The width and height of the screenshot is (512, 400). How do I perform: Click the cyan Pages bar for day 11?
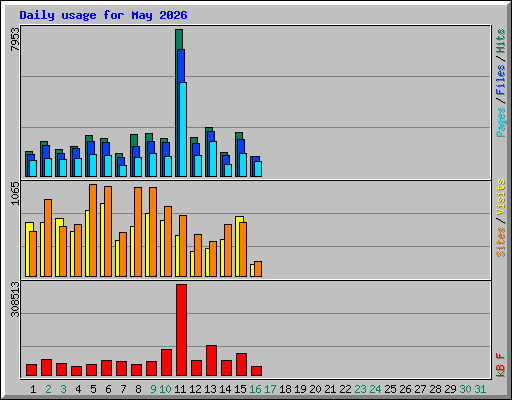183,129
